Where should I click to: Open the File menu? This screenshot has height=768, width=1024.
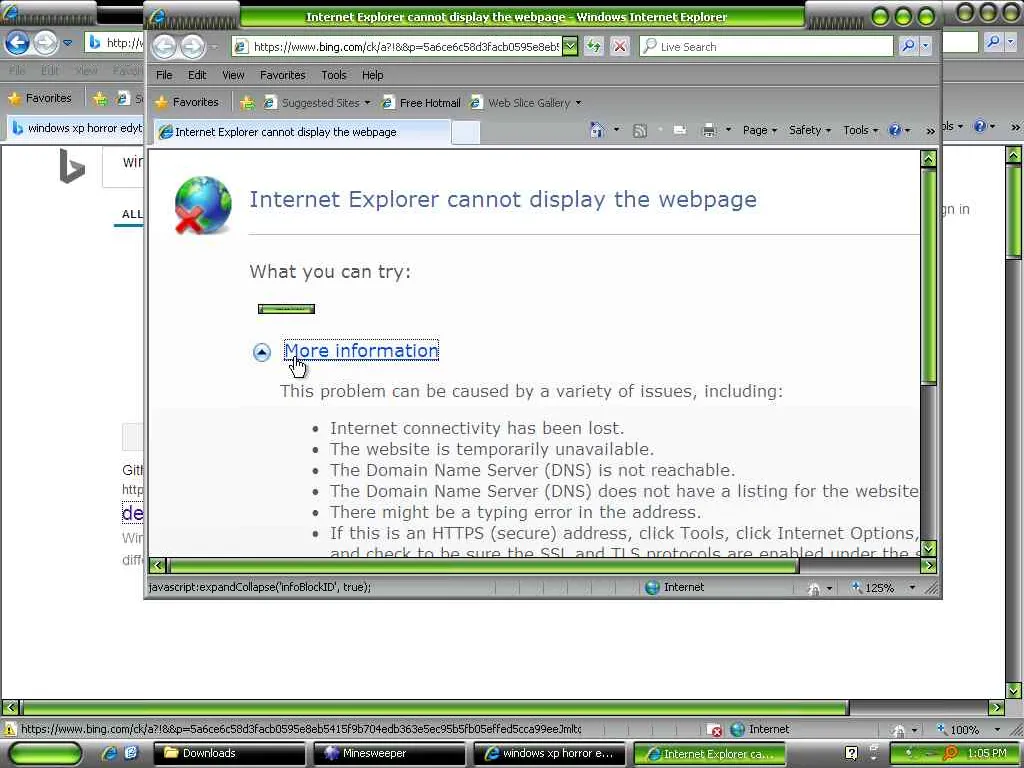click(164, 75)
